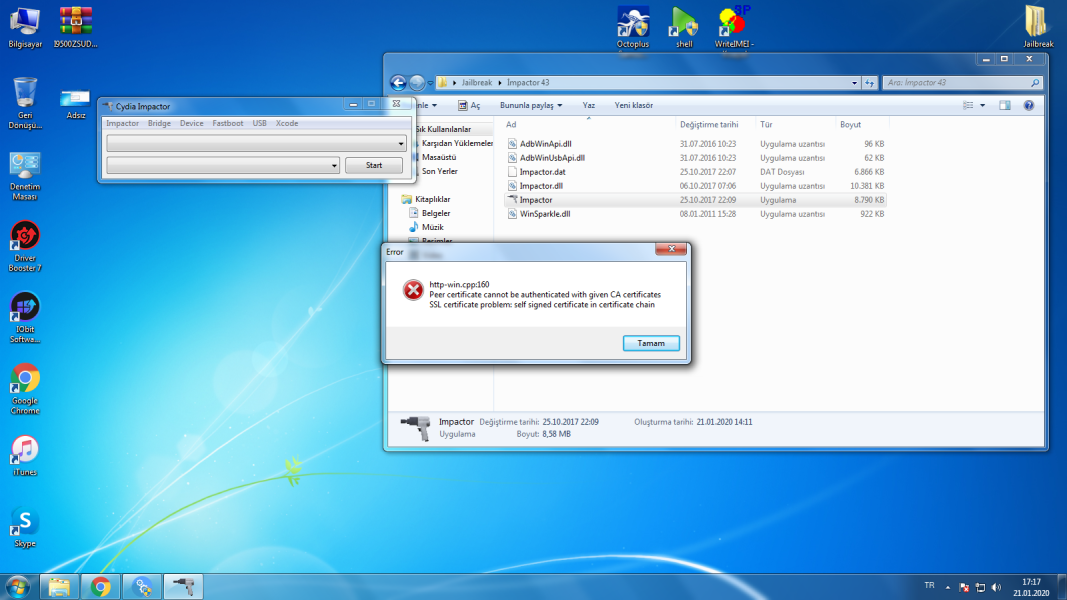Open the Device menu in Cydia Impactor
Image resolution: width=1067 pixels, height=600 pixels.
click(x=191, y=123)
